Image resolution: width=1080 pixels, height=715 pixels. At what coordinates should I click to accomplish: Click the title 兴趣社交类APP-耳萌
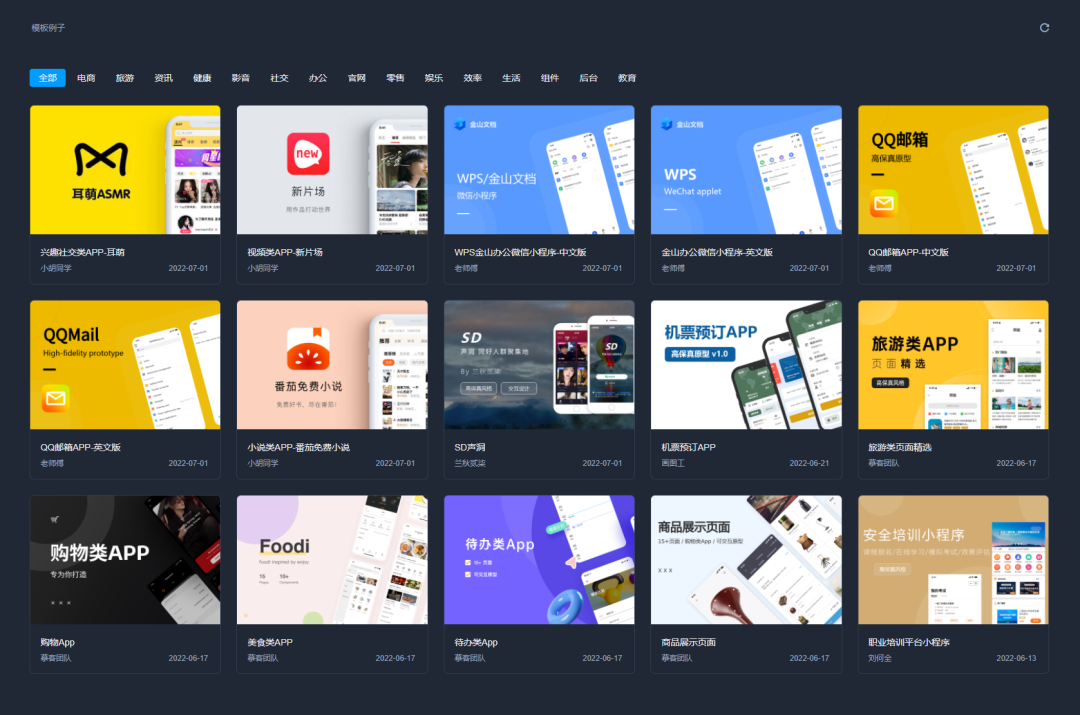pos(83,252)
